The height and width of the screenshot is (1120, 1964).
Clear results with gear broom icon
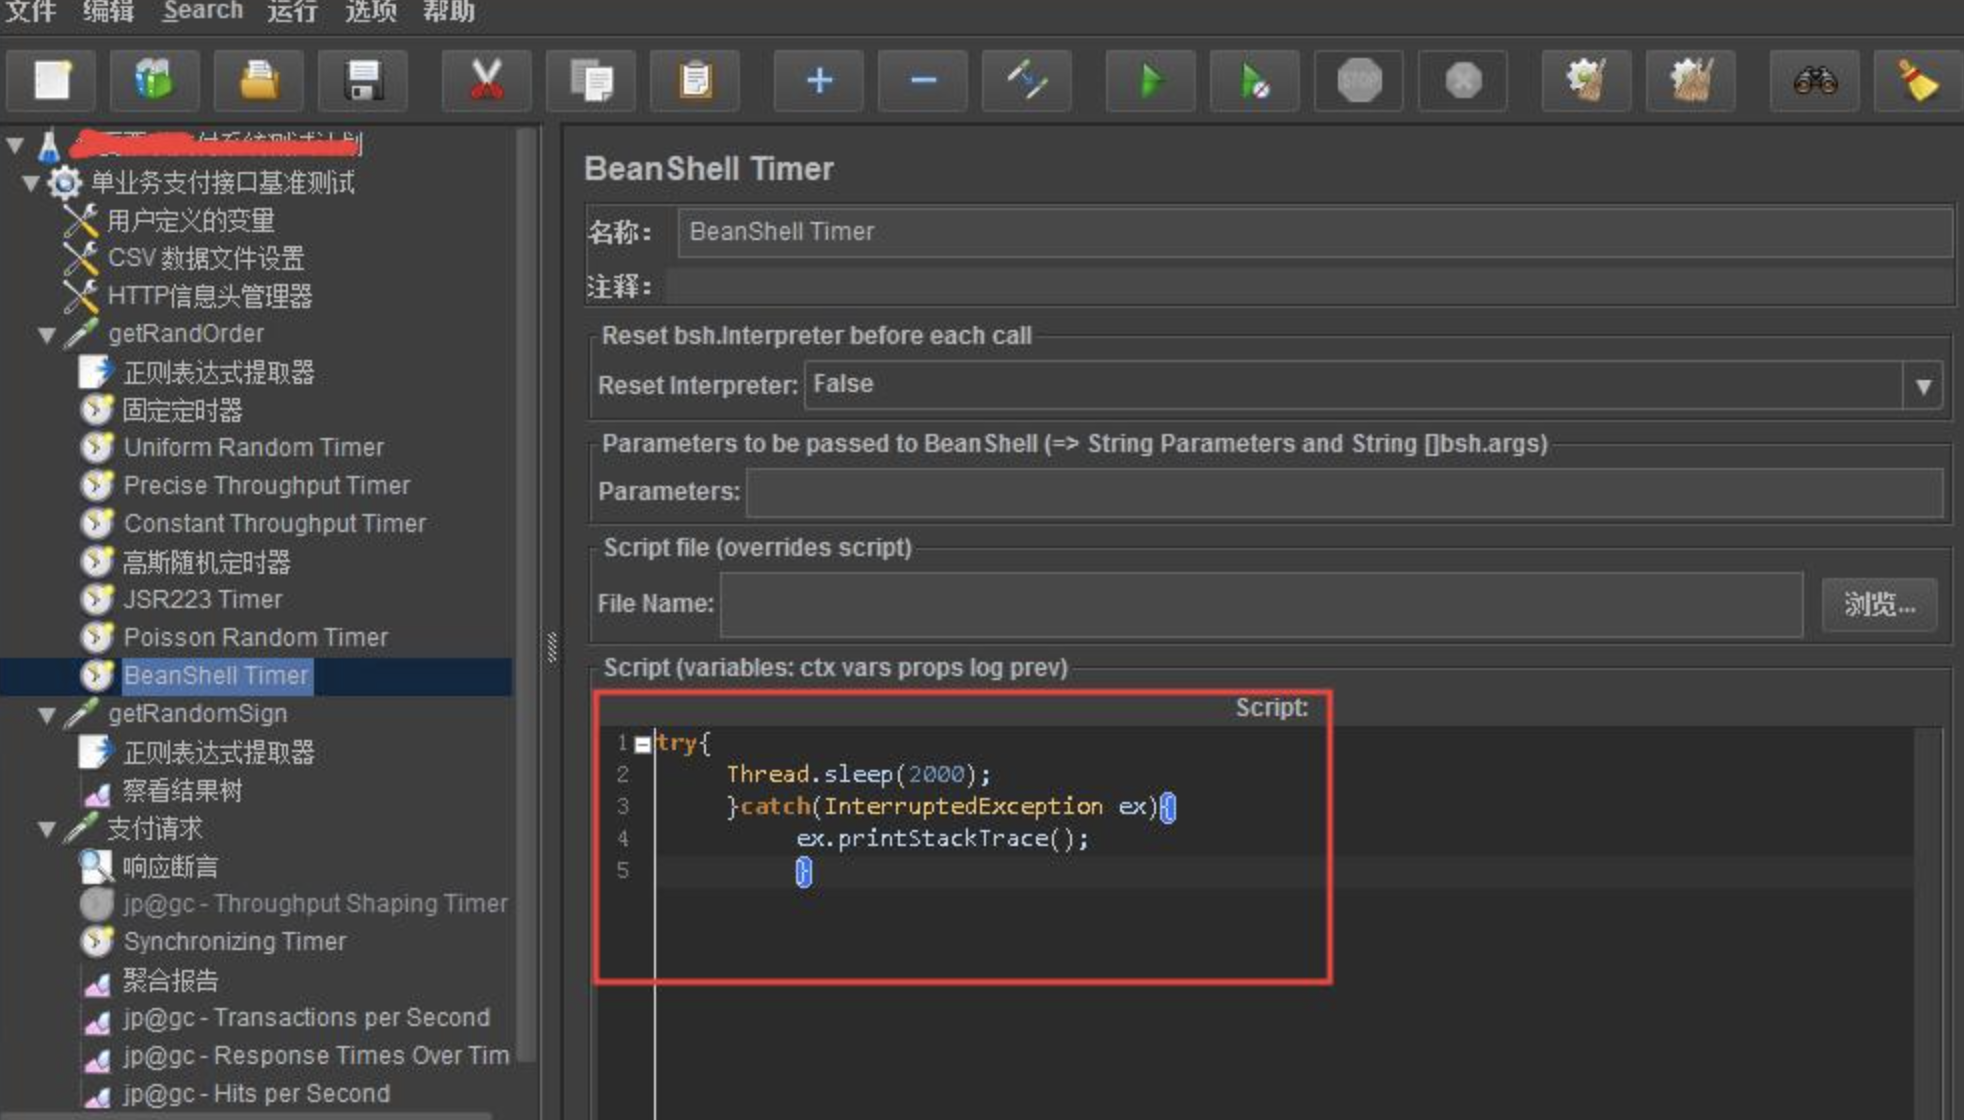[x=1587, y=80]
